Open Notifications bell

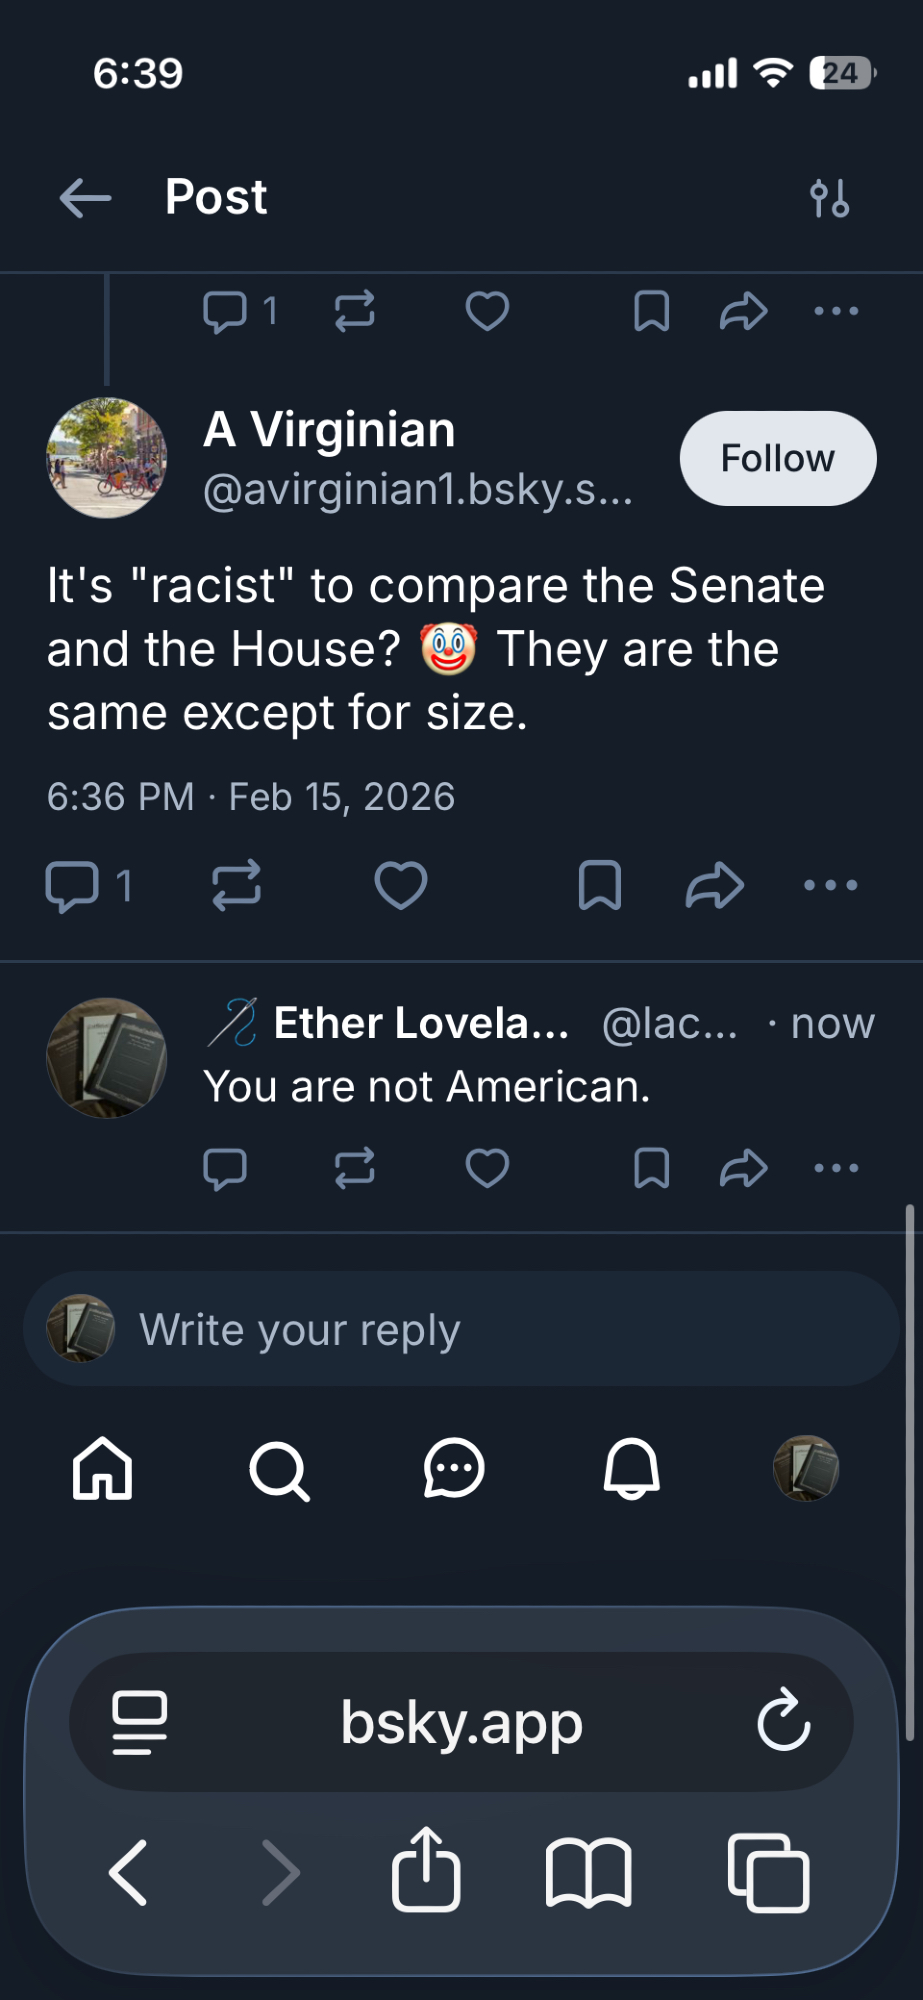pyautogui.click(x=631, y=1469)
